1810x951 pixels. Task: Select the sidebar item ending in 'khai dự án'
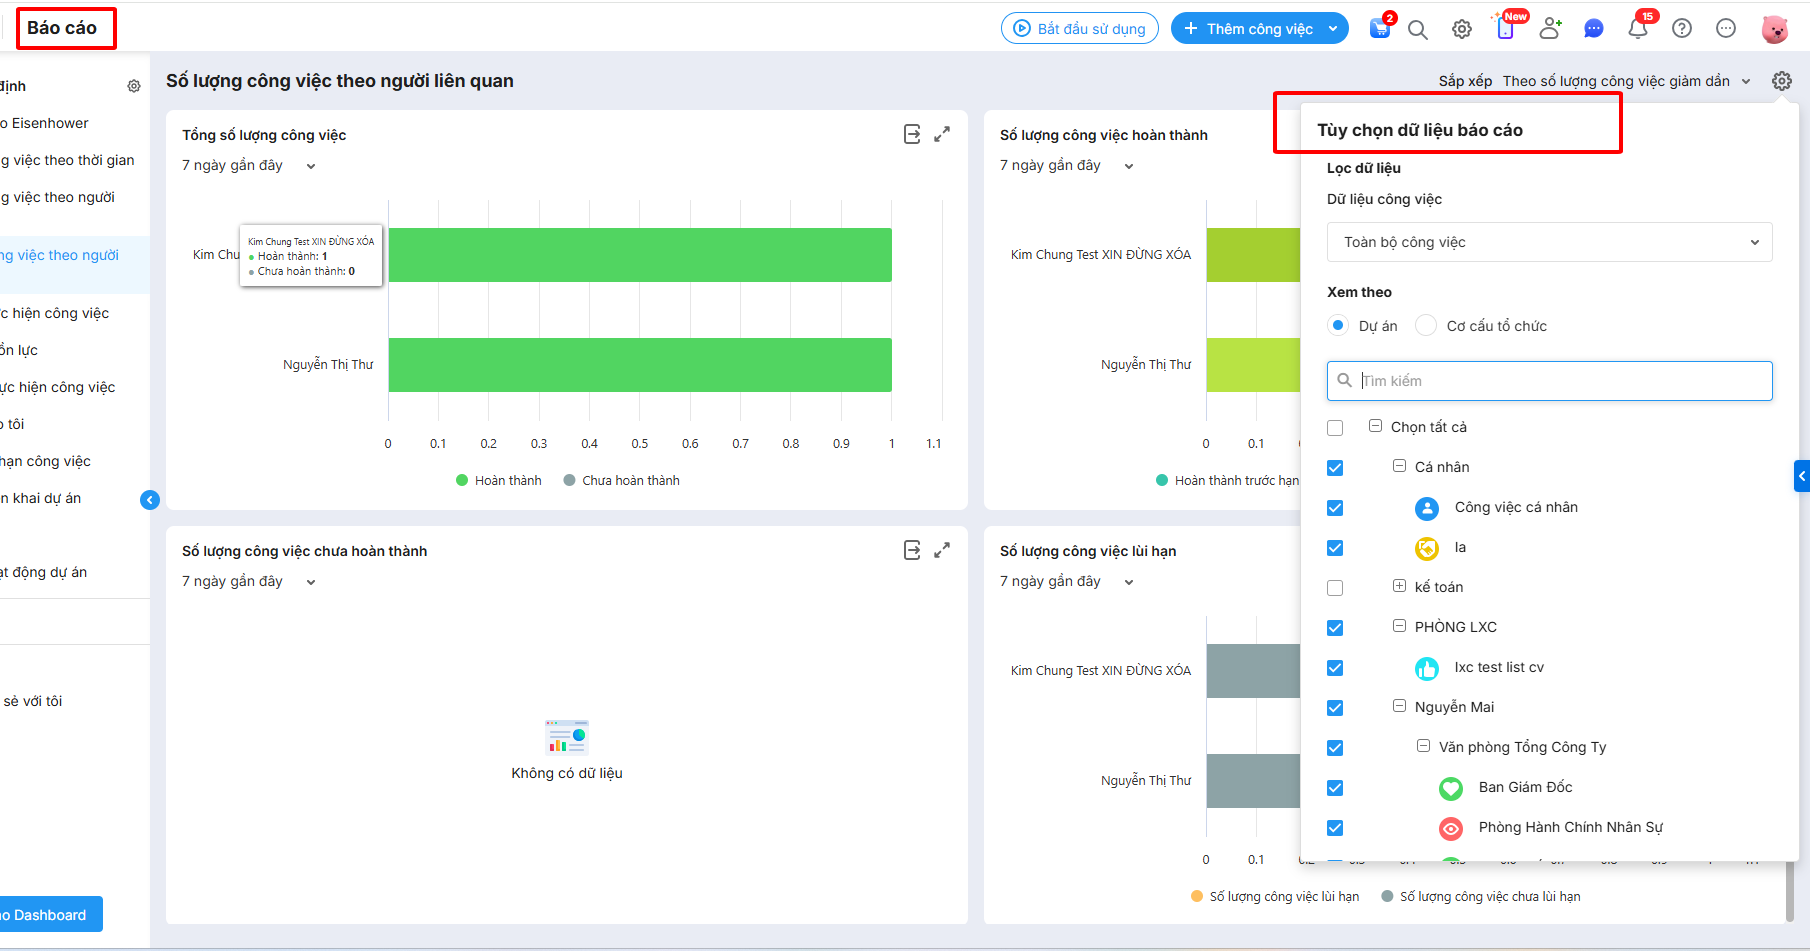point(43,498)
